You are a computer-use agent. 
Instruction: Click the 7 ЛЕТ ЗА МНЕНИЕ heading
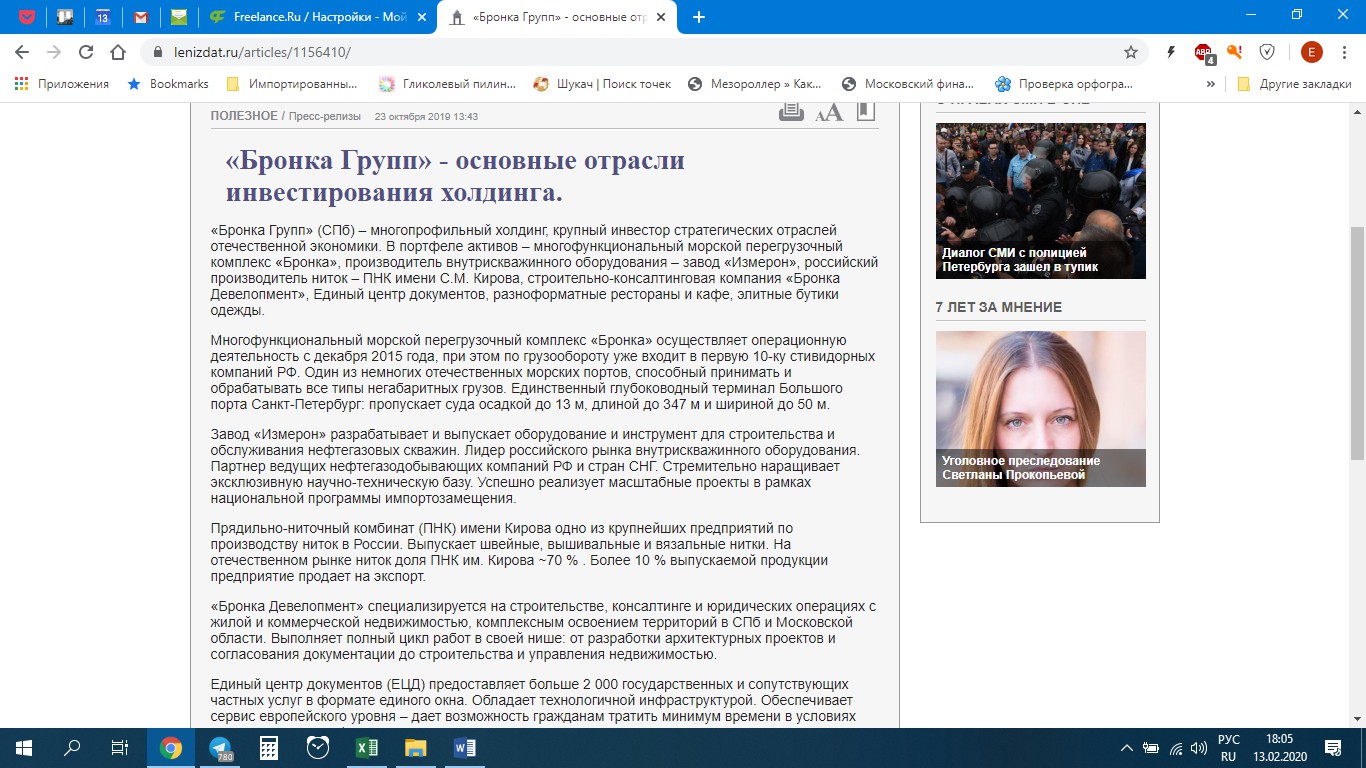[999, 307]
